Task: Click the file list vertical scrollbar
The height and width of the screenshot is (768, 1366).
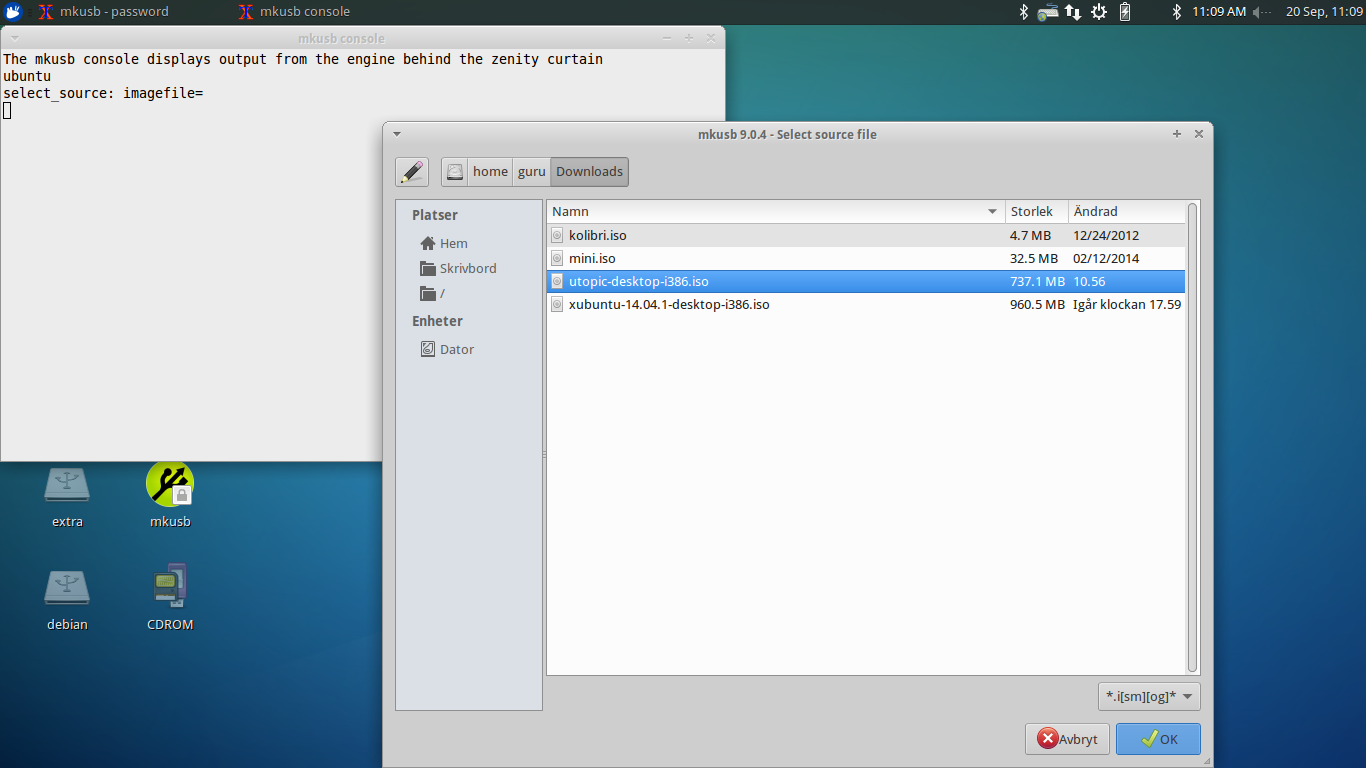Action: pyautogui.click(x=1192, y=438)
